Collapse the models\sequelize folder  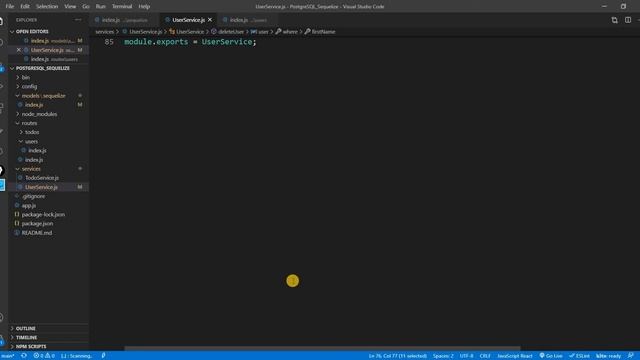point(48,96)
